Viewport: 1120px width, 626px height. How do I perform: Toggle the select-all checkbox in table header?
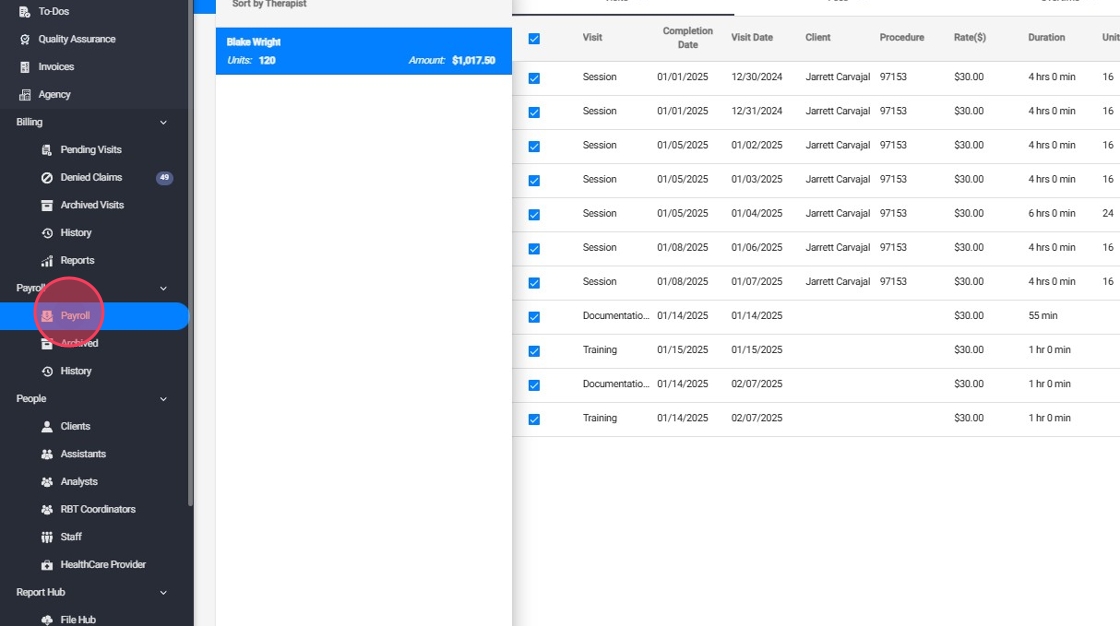tap(534, 39)
